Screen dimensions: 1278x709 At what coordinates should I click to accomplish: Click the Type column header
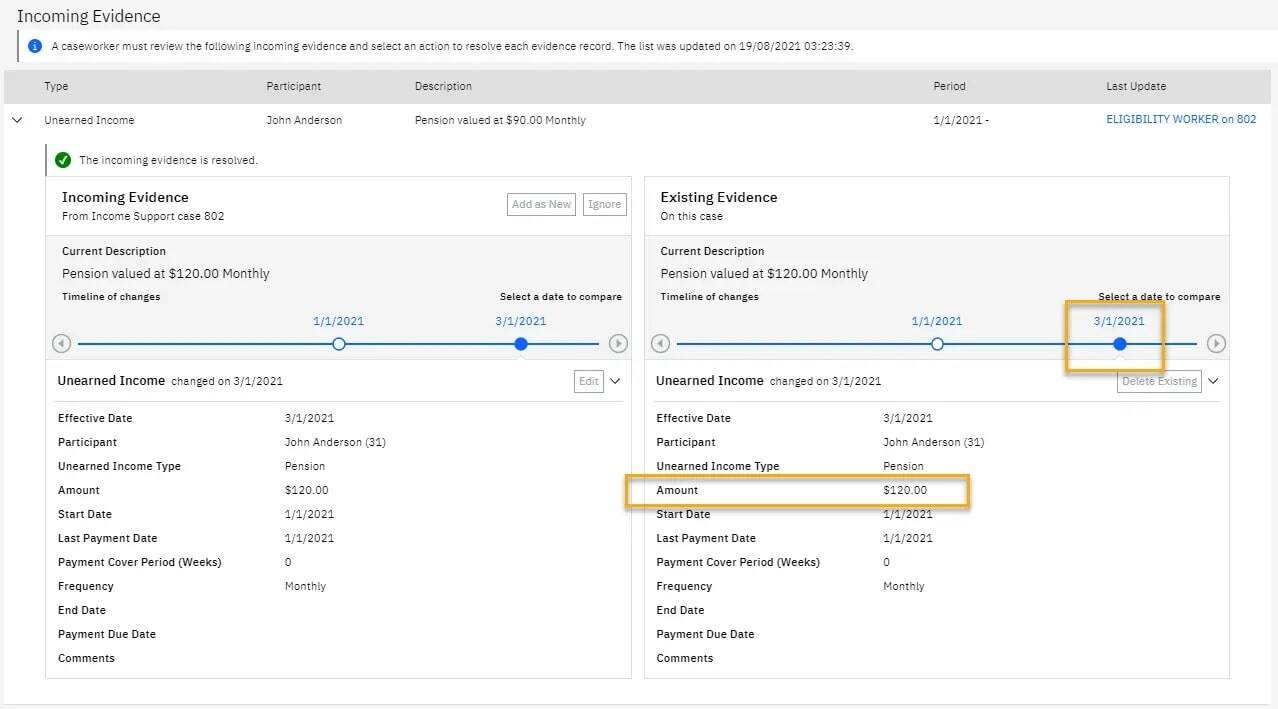coord(56,86)
